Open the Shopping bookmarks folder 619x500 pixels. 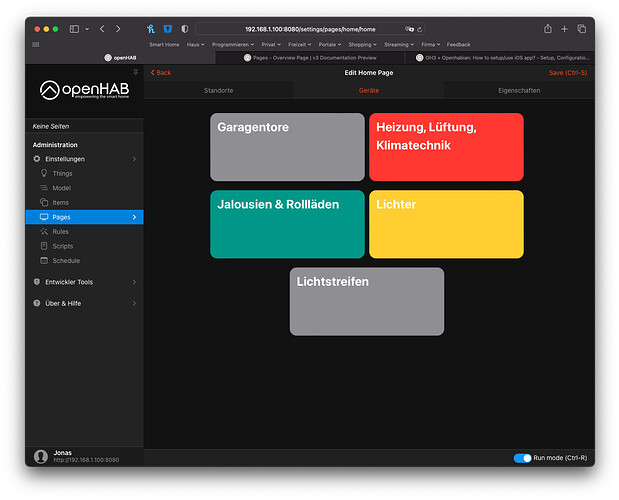(x=363, y=45)
